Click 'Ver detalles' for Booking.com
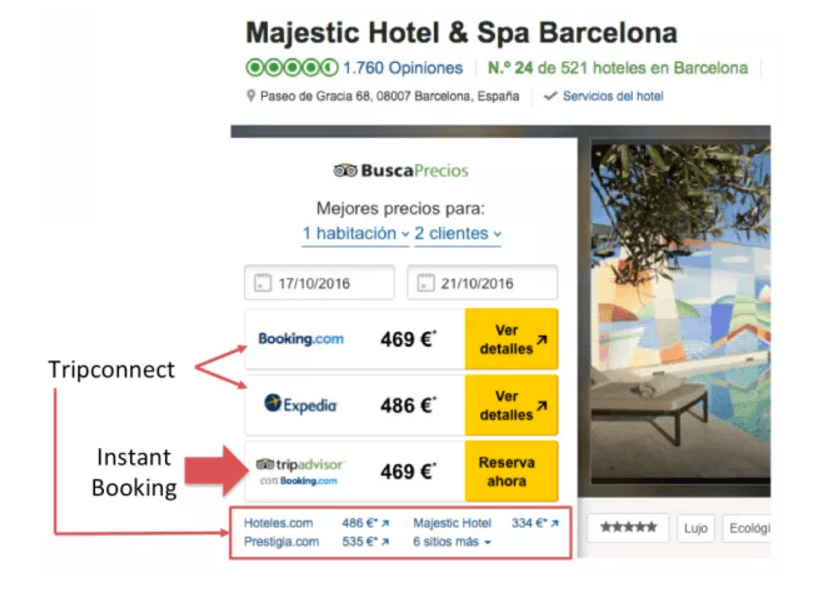813x589 pixels. pos(512,339)
